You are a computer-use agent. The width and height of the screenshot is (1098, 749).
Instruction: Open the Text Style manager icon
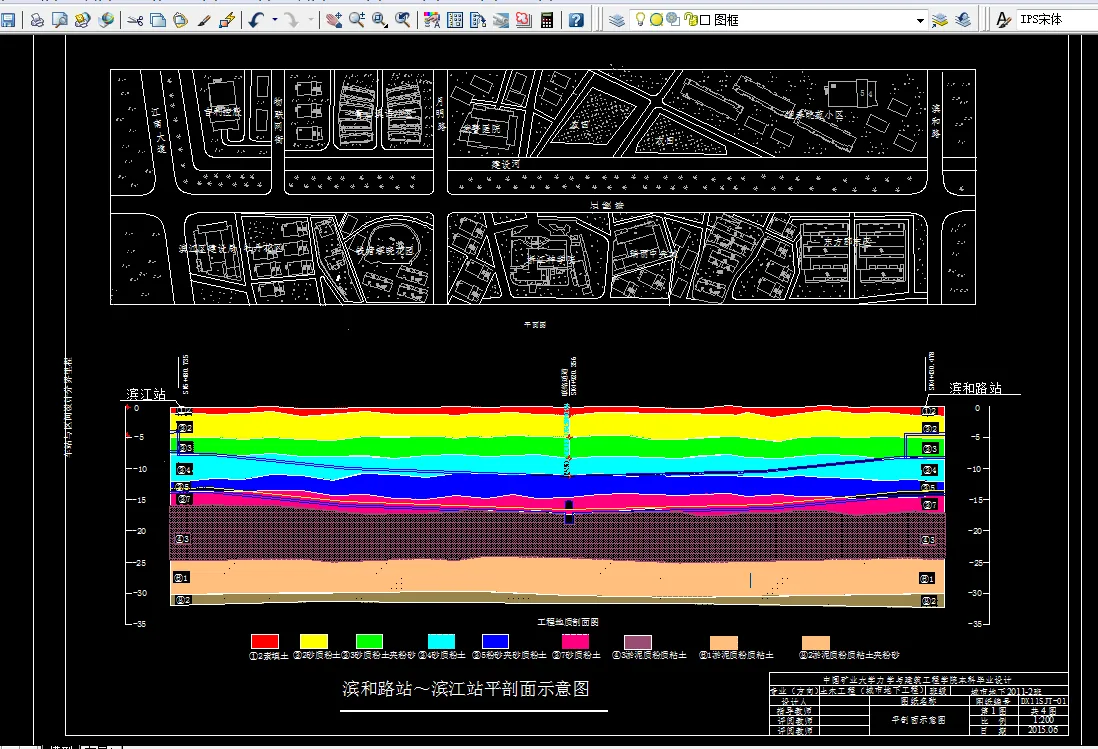pyautogui.click(x=1003, y=20)
